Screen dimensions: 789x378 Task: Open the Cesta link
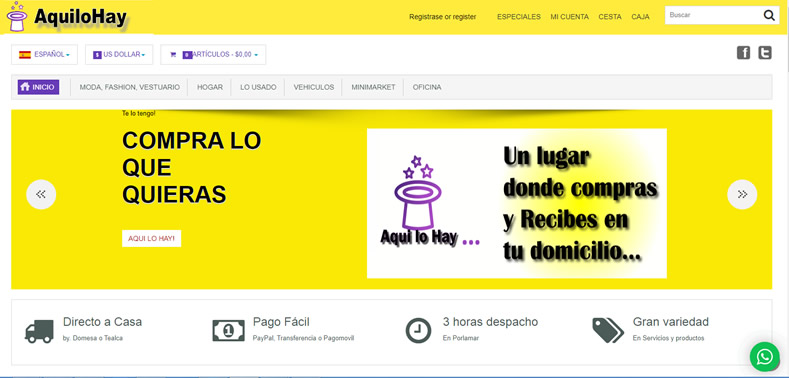610,17
